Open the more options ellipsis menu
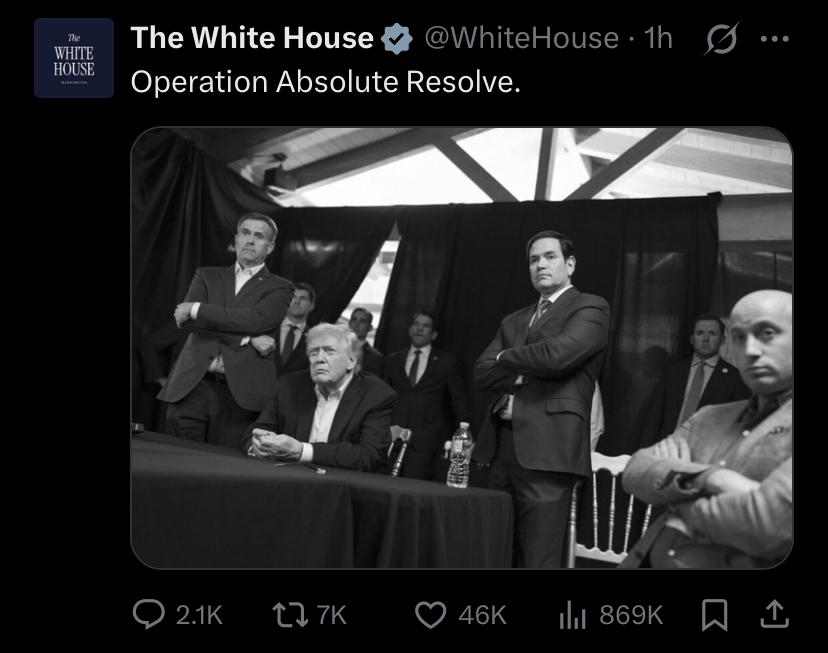Screen dimensions: 828x653 click(775, 39)
